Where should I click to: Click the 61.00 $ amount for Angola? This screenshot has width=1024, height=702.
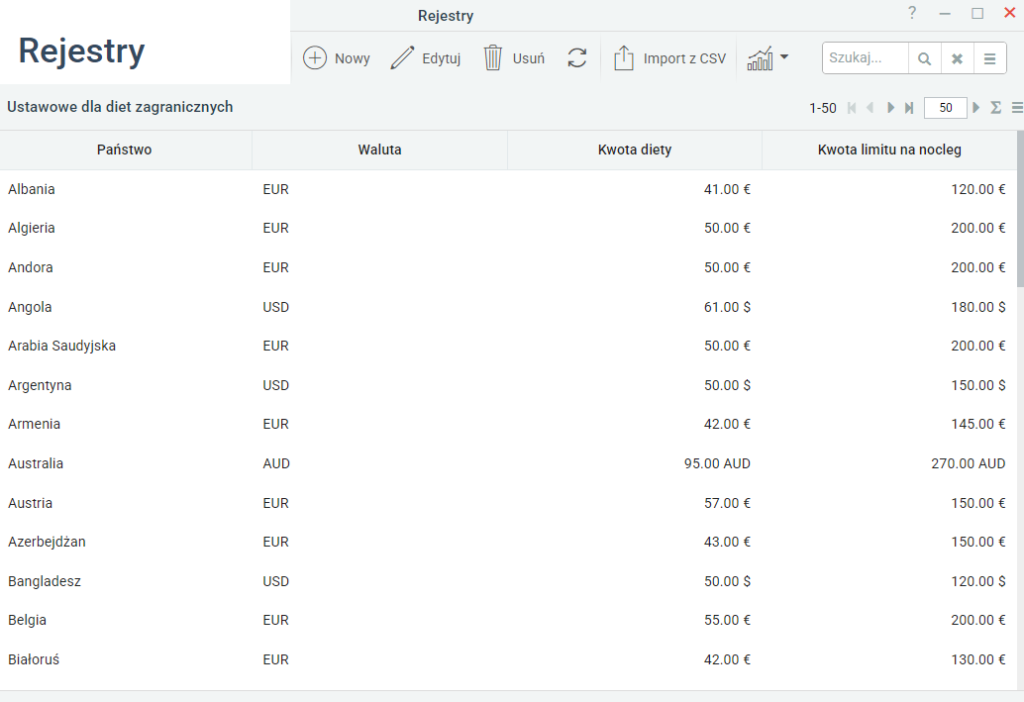[727, 307]
